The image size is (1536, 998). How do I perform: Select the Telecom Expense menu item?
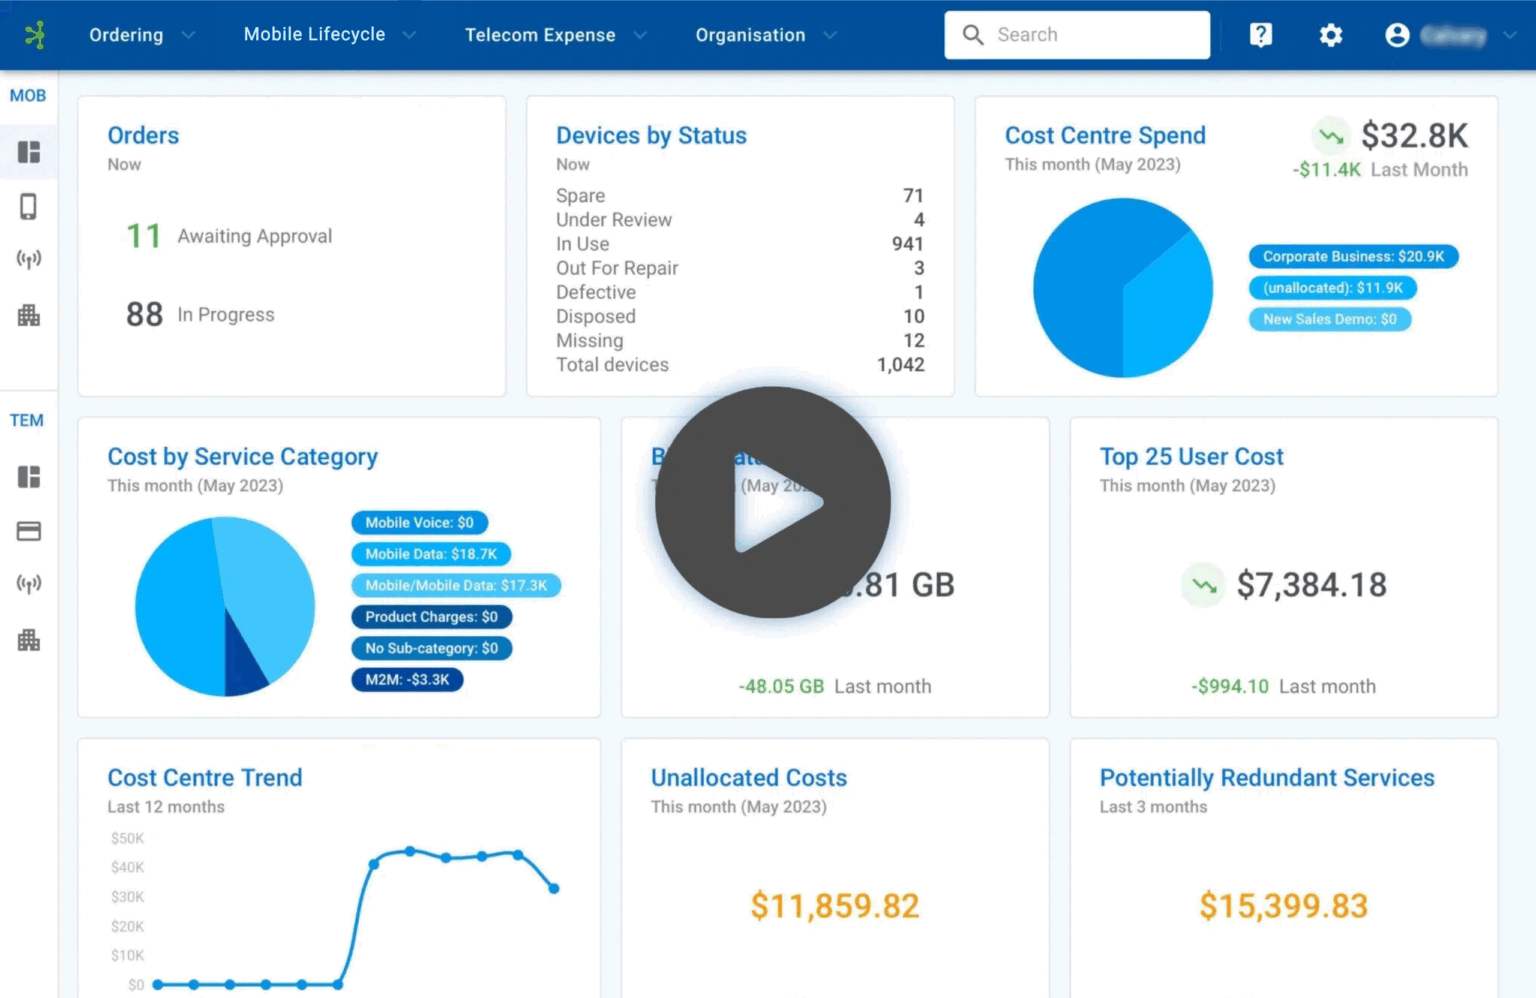pyautogui.click(x=540, y=34)
